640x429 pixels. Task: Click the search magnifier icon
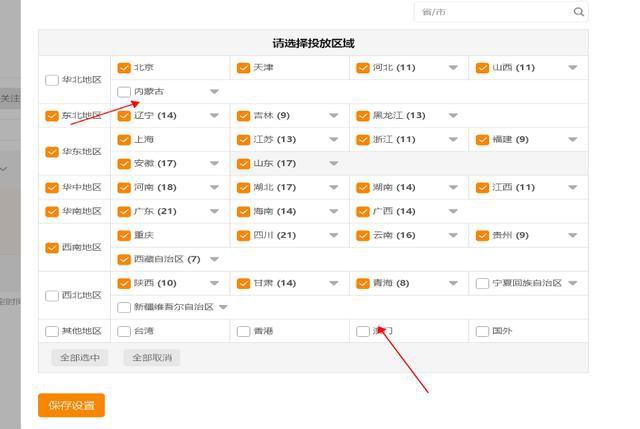coord(578,12)
